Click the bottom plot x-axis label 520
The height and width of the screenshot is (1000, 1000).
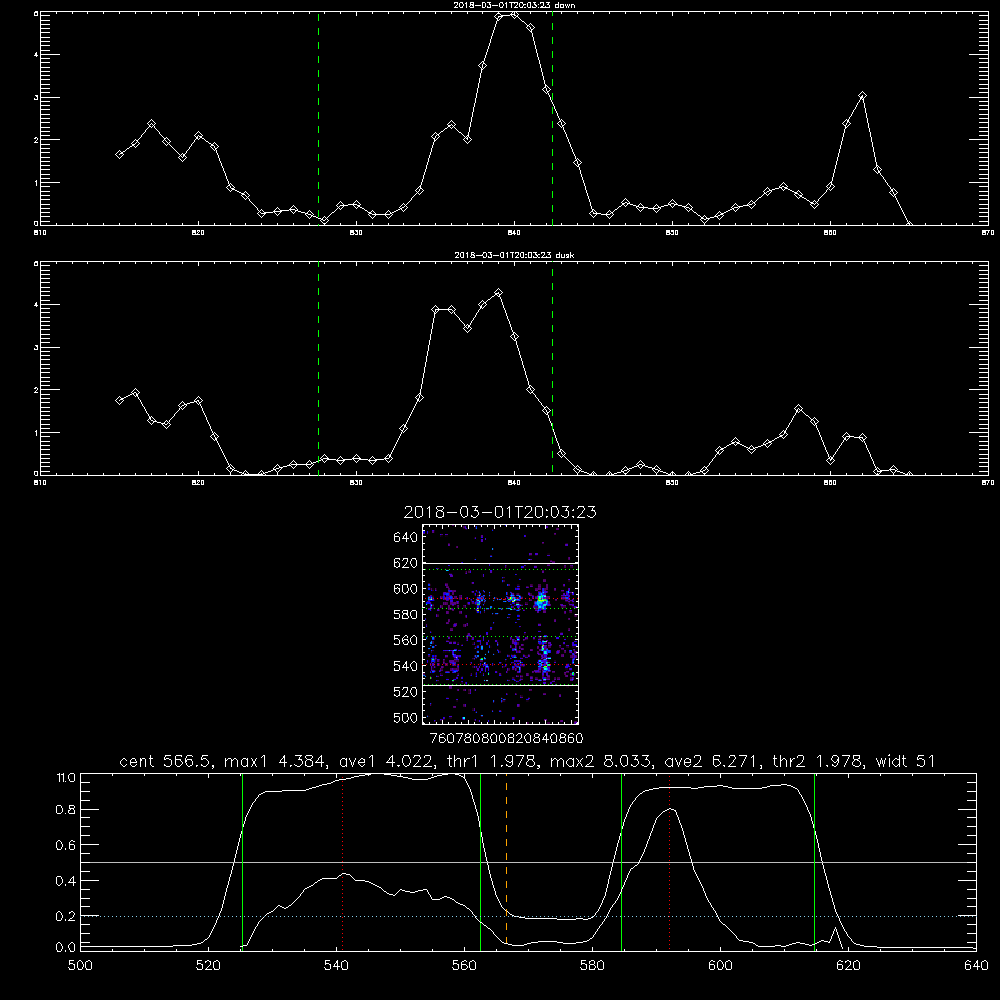click(x=208, y=965)
